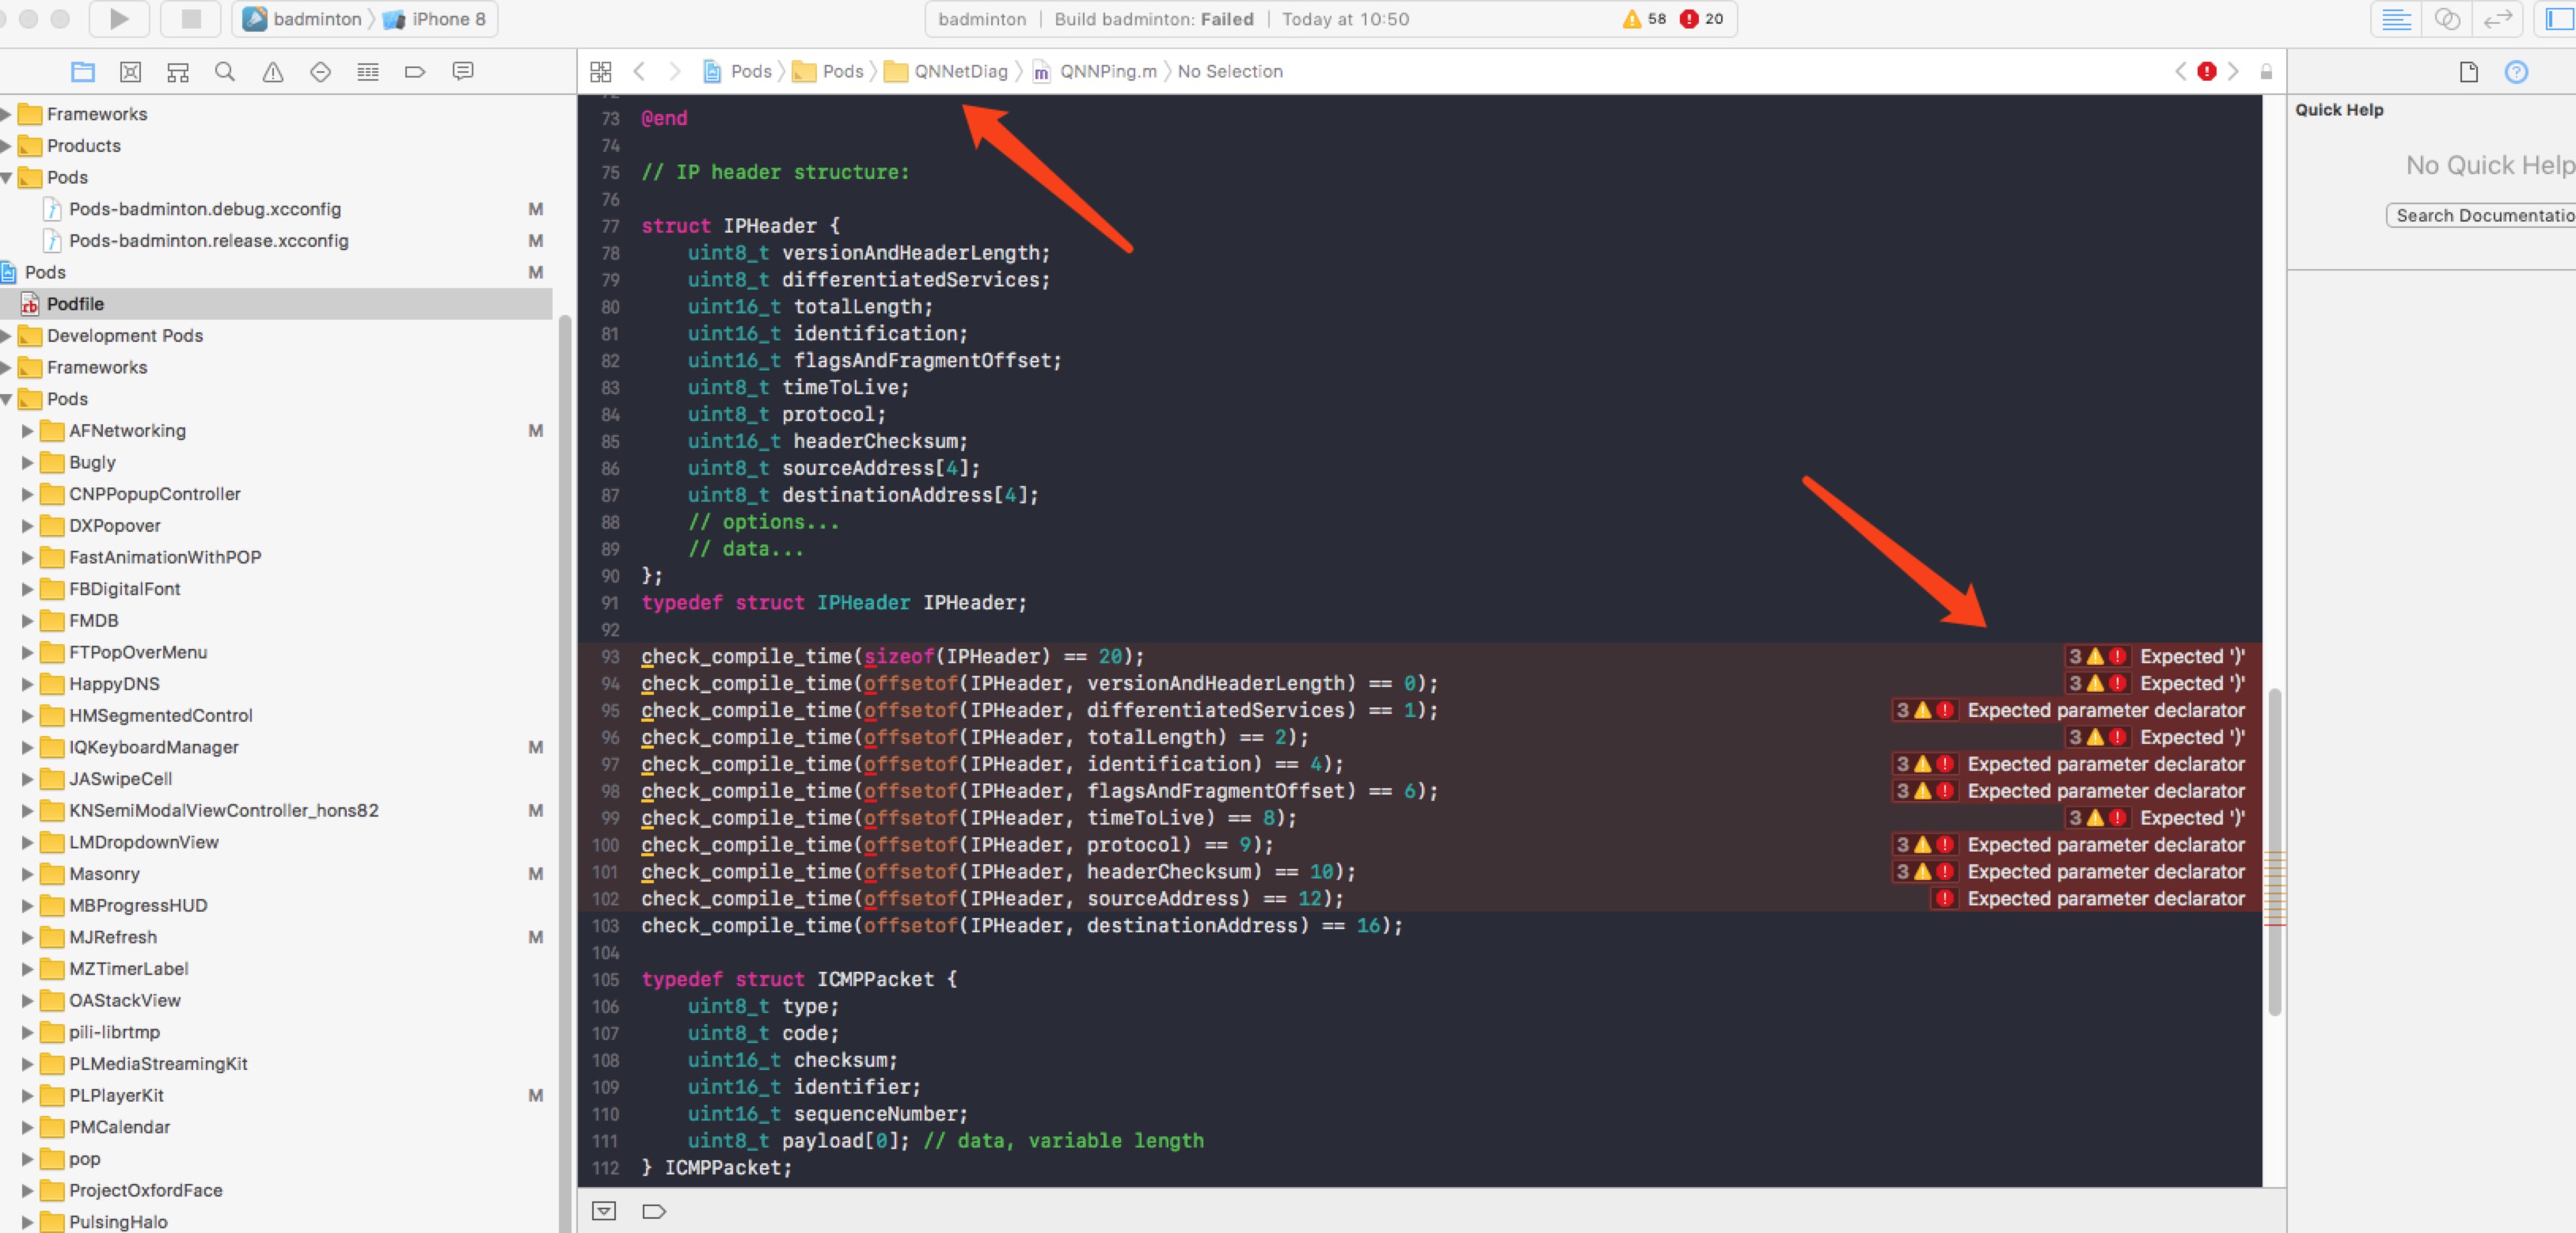Expand the AFNetworking pod folder
Screen dimensions: 2576x1233
point(26,431)
